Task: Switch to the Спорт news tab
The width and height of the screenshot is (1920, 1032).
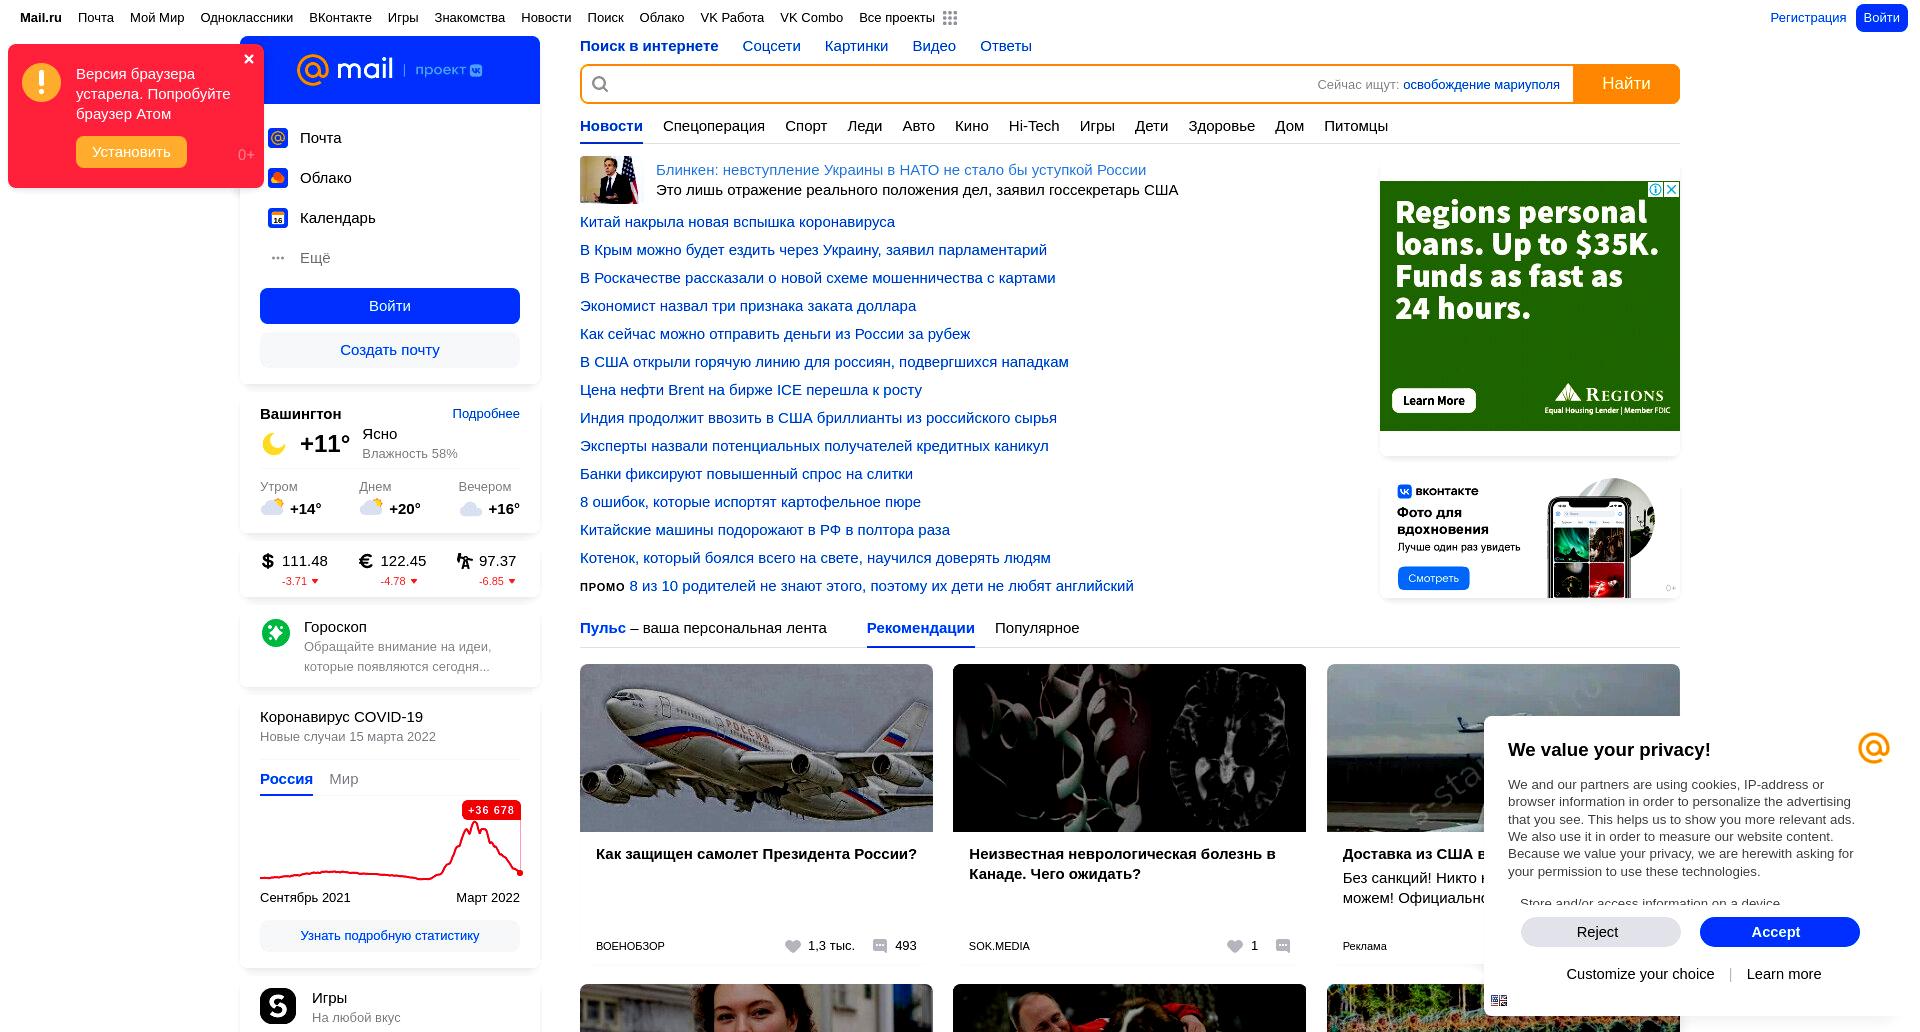Action: click(806, 126)
